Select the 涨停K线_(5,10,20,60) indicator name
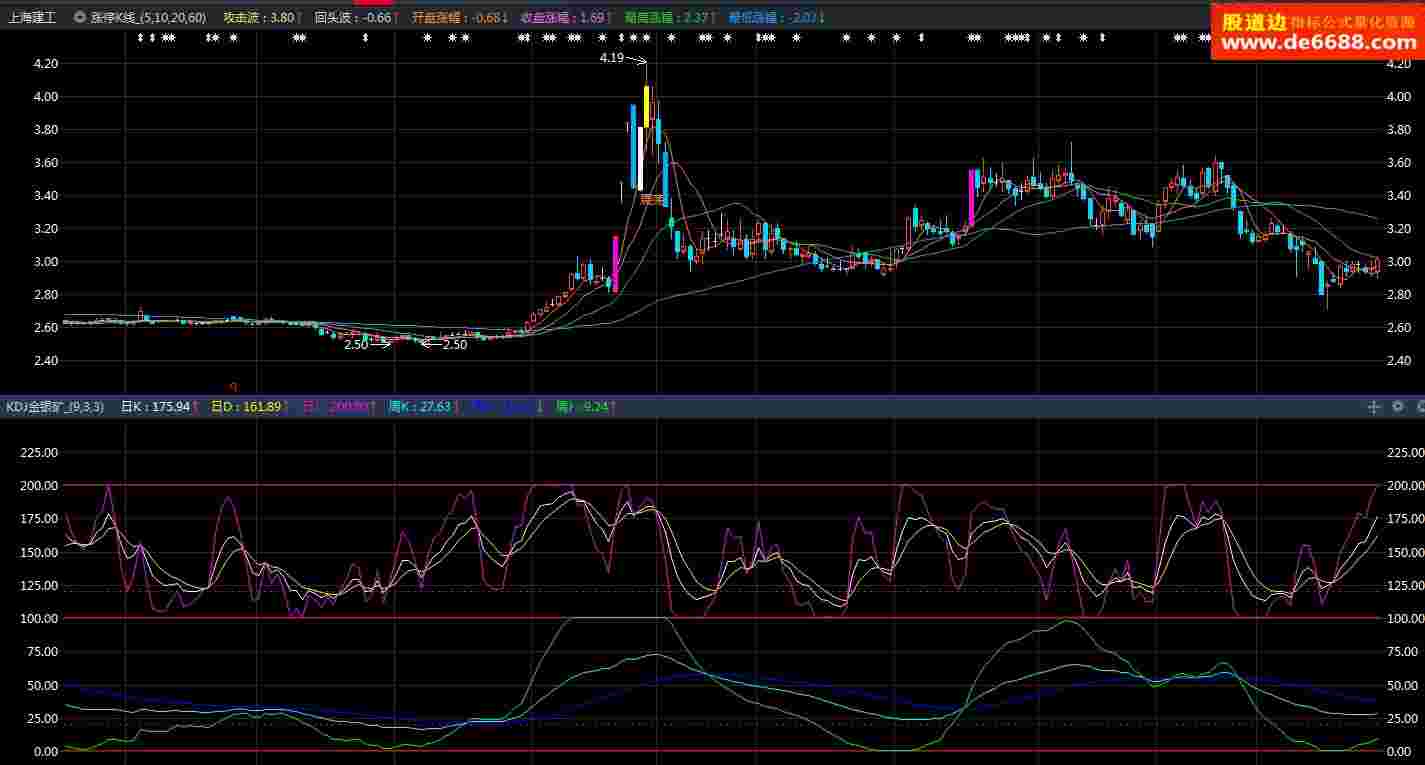The width and height of the screenshot is (1425, 765). pyautogui.click(x=147, y=18)
